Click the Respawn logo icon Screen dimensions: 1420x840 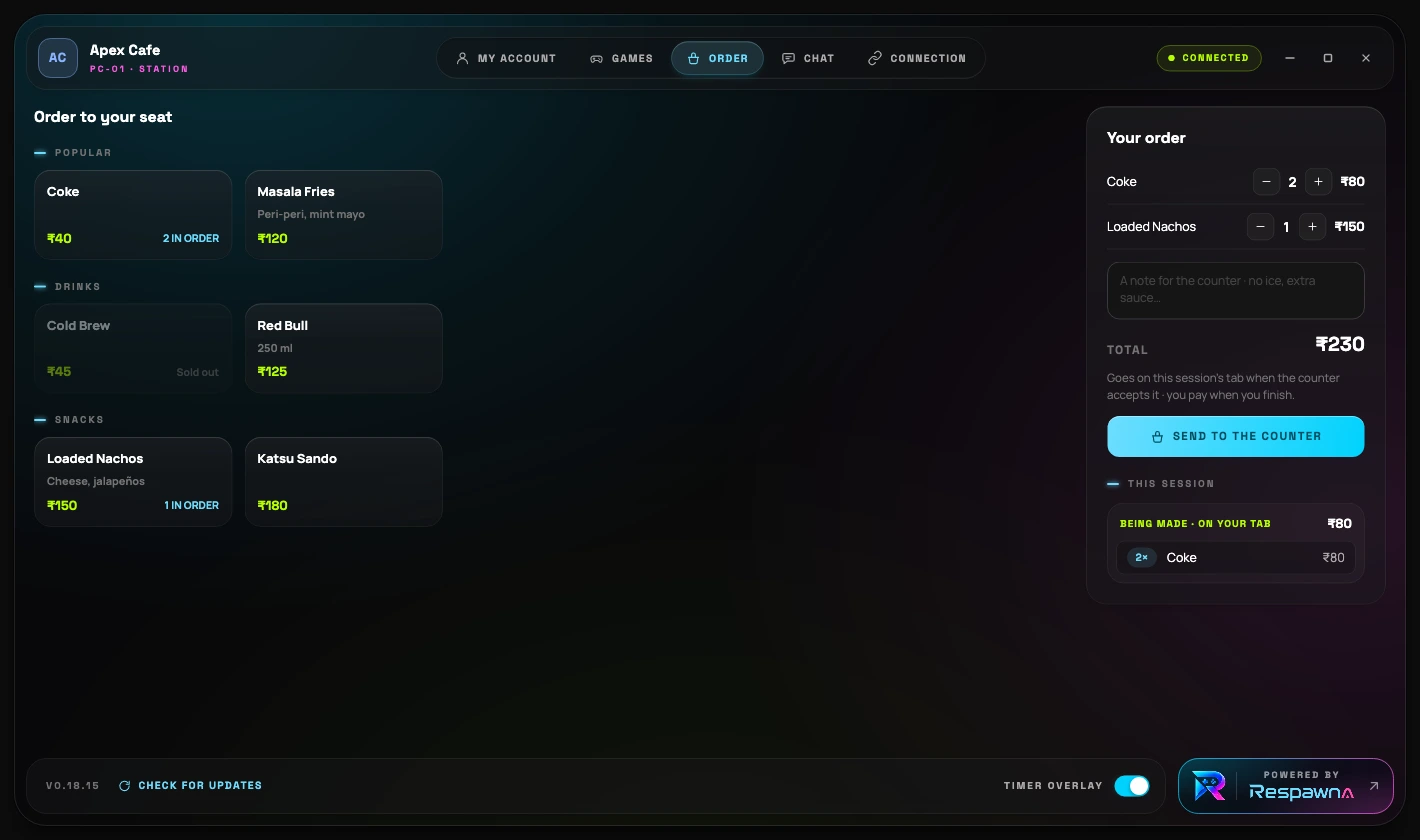pyautogui.click(x=1209, y=786)
